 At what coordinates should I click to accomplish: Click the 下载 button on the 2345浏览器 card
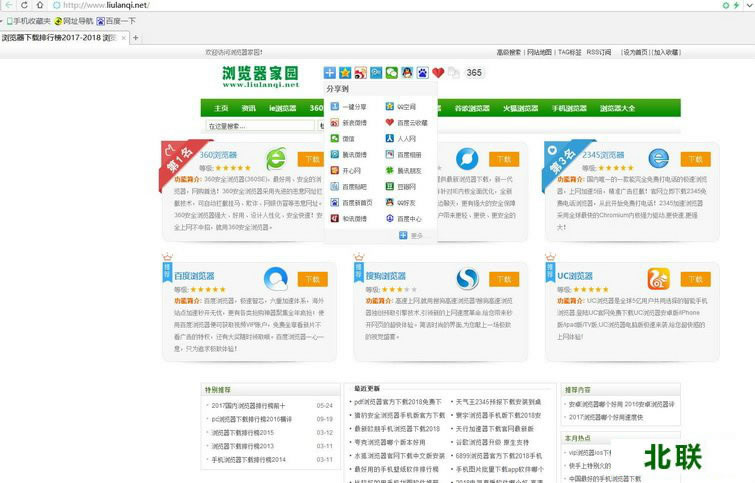click(x=695, y=159)
